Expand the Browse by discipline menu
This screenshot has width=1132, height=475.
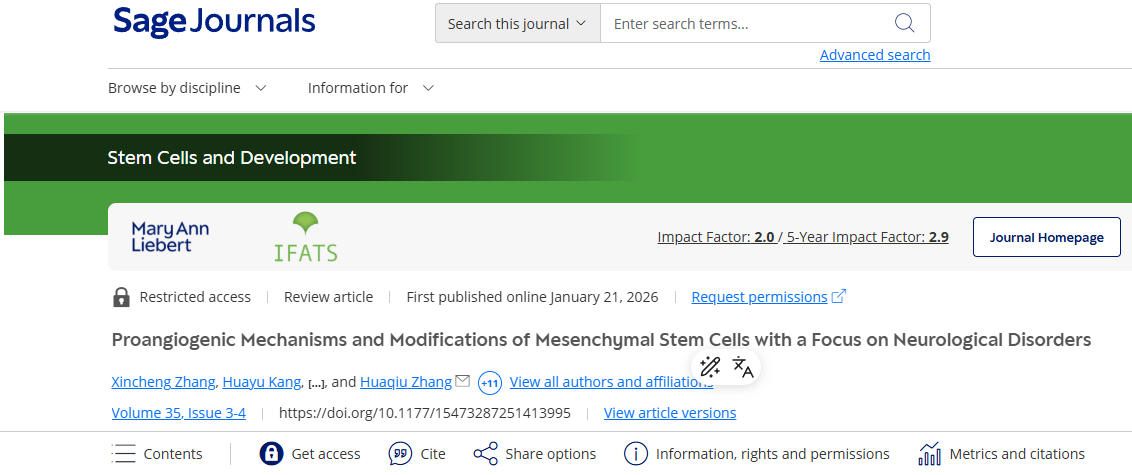pos(187,88)
